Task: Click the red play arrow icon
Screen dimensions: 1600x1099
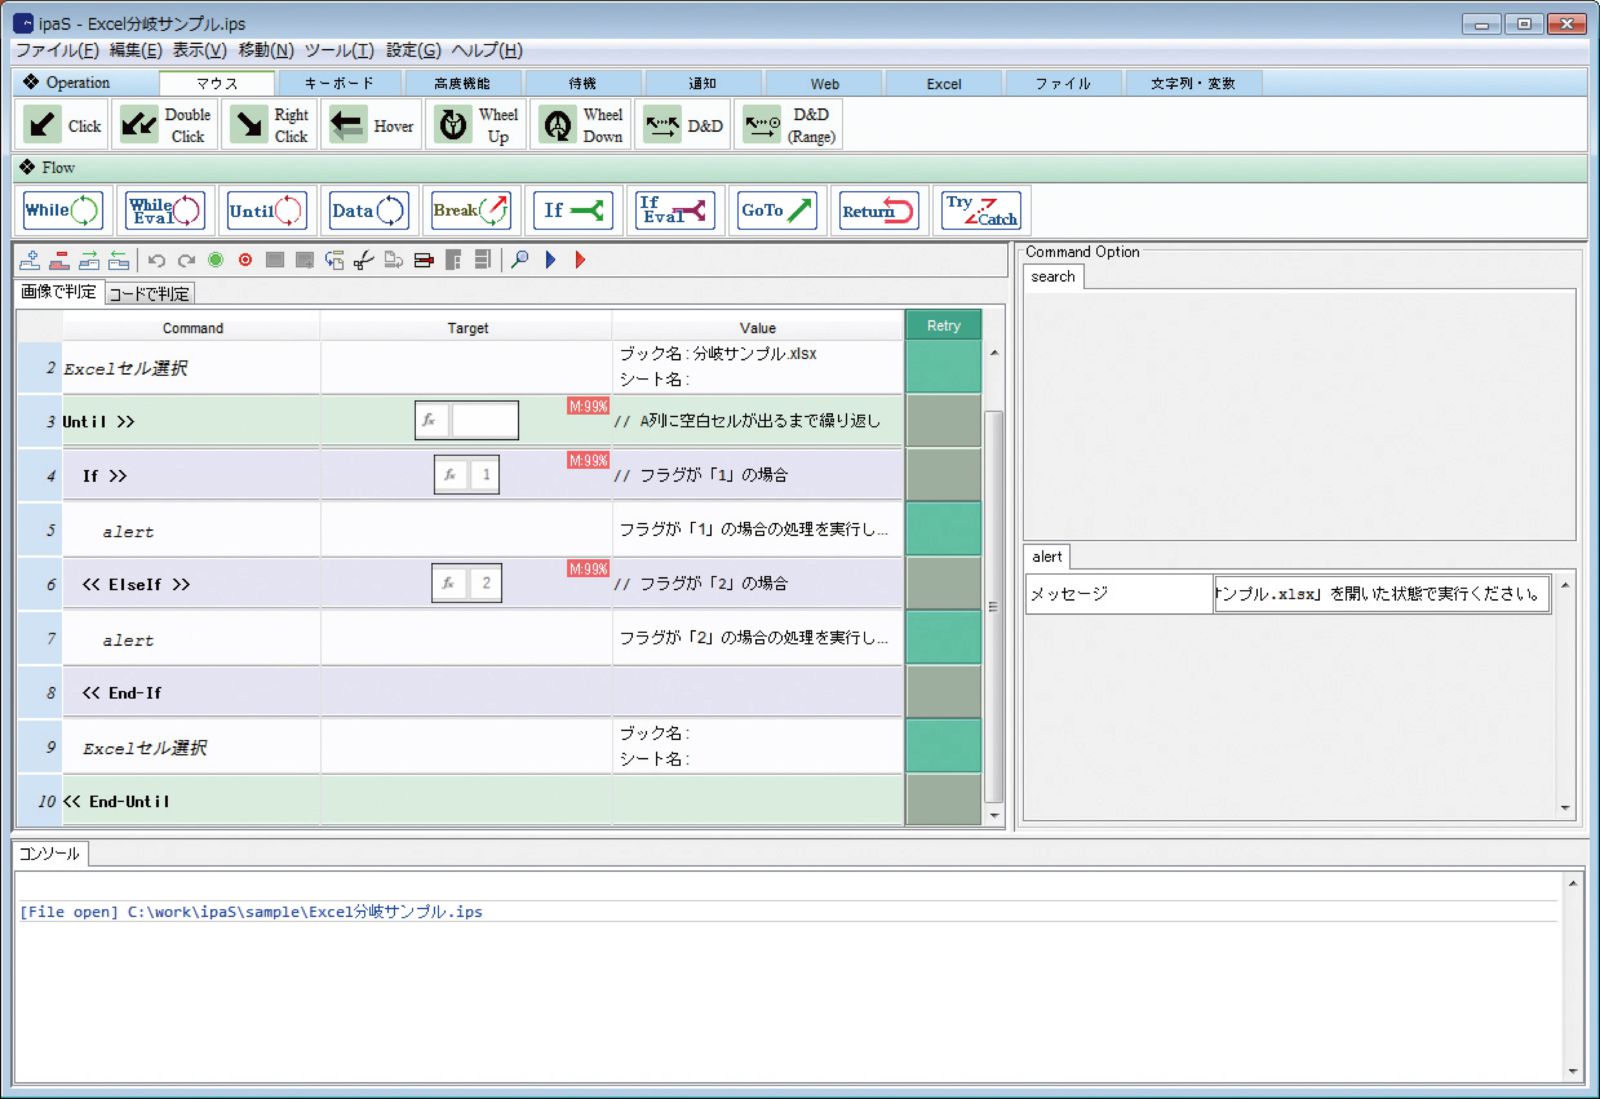Action: click(580, 260)
